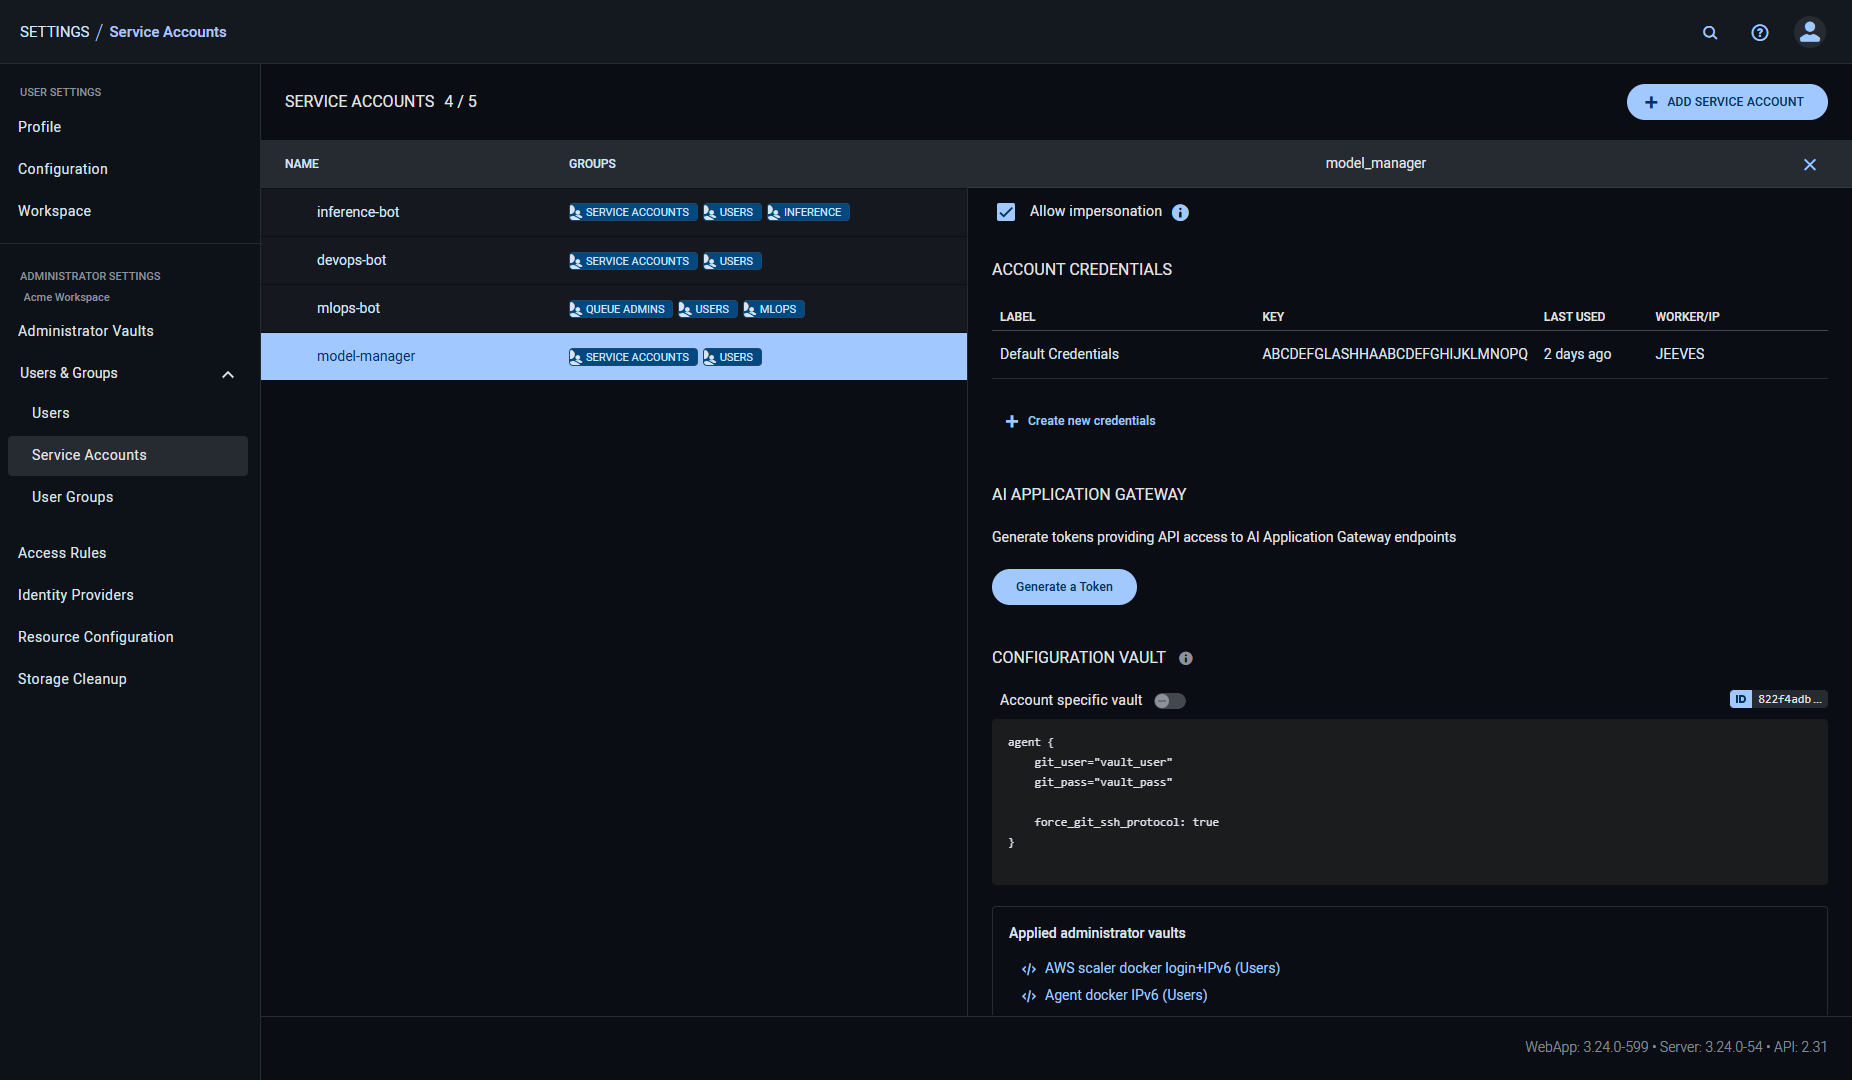Enable the Account specific vault toggle
This screenshot has height=1080, width=1852.
coord(1168,700)
